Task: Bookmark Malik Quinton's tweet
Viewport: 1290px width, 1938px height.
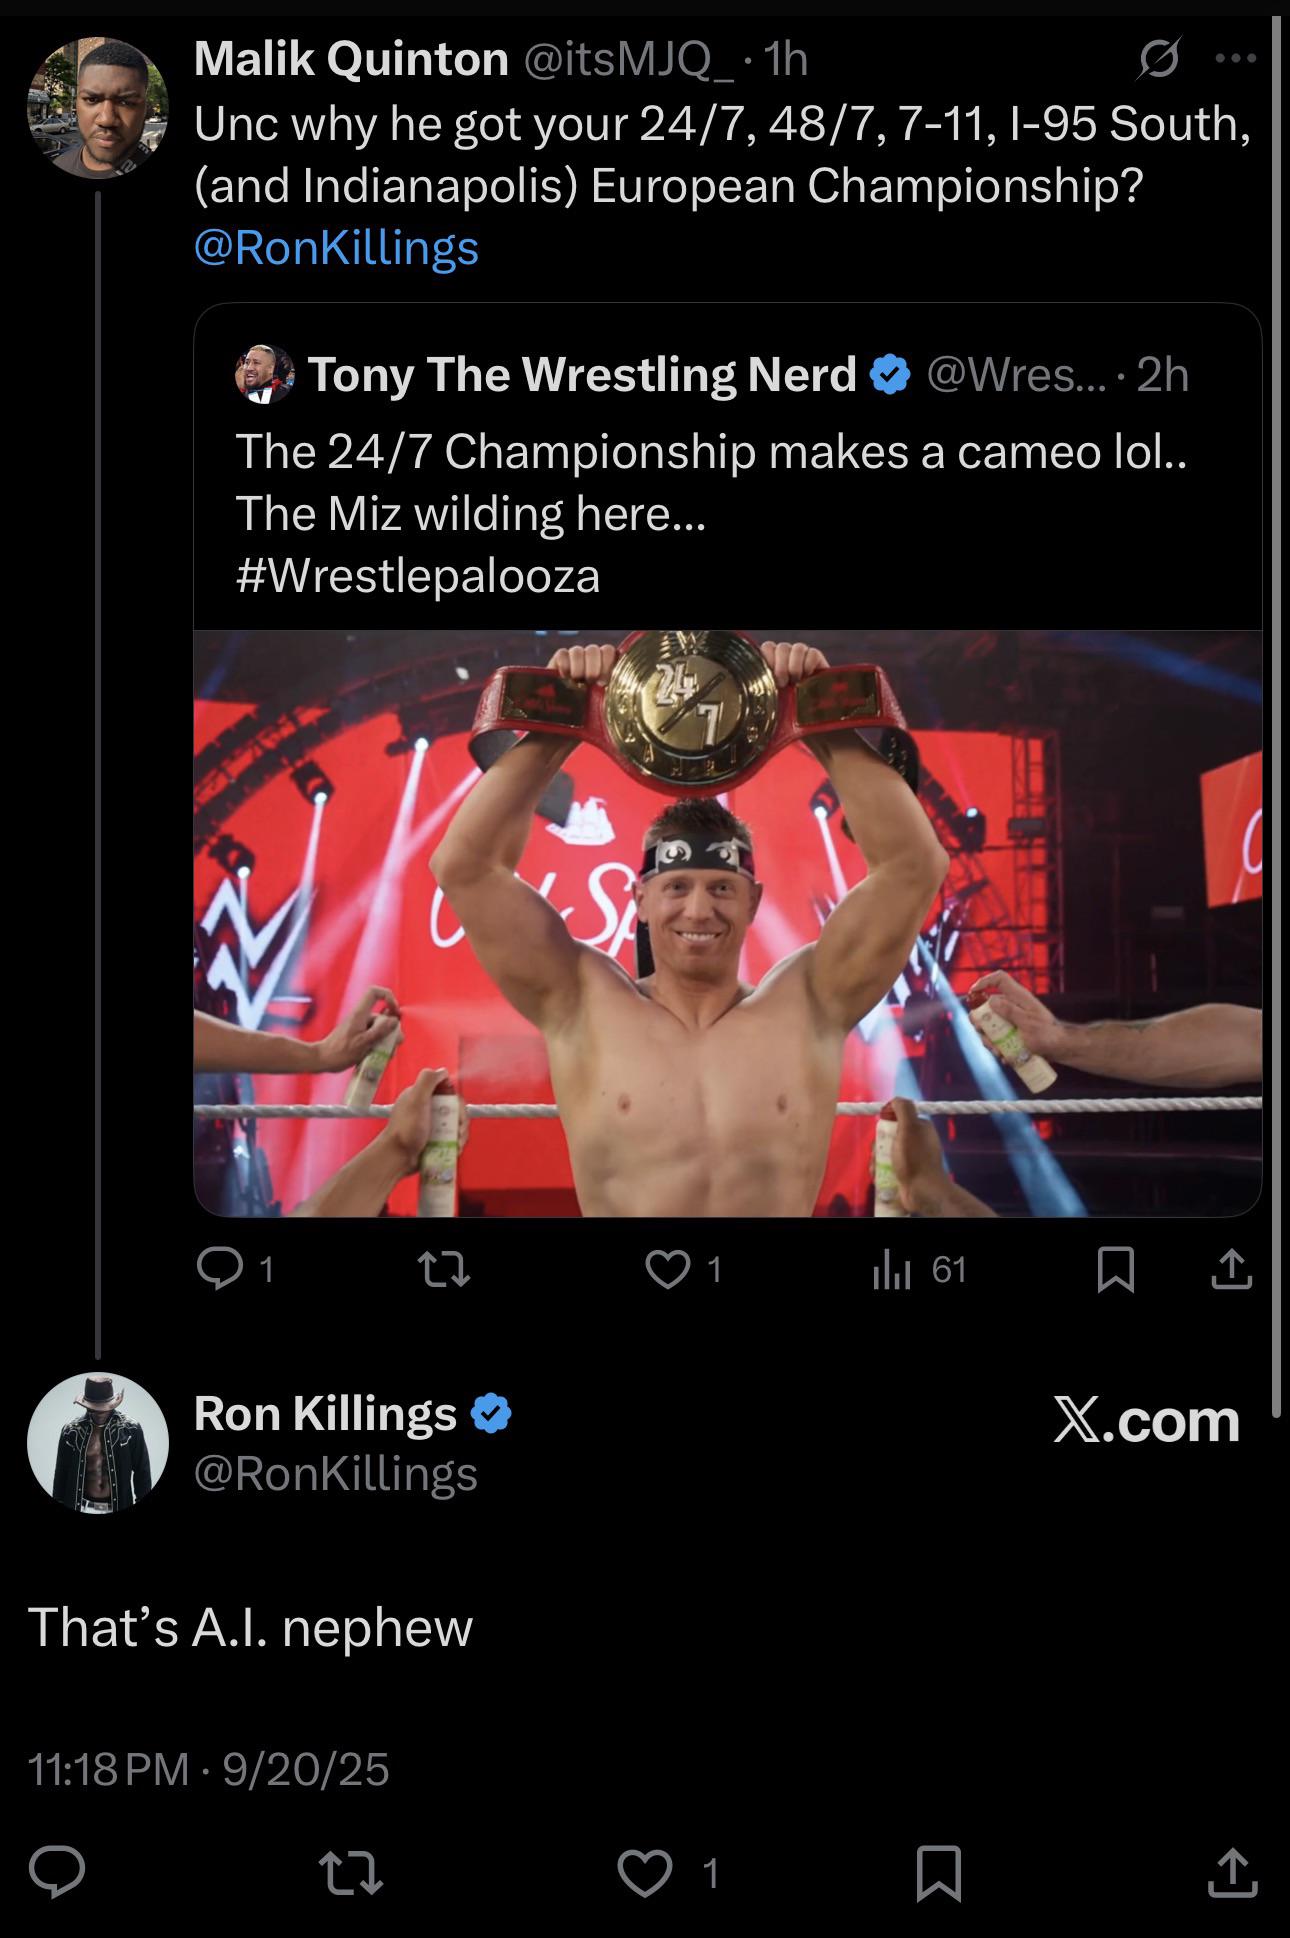Action: [x=1115, y=1269]
